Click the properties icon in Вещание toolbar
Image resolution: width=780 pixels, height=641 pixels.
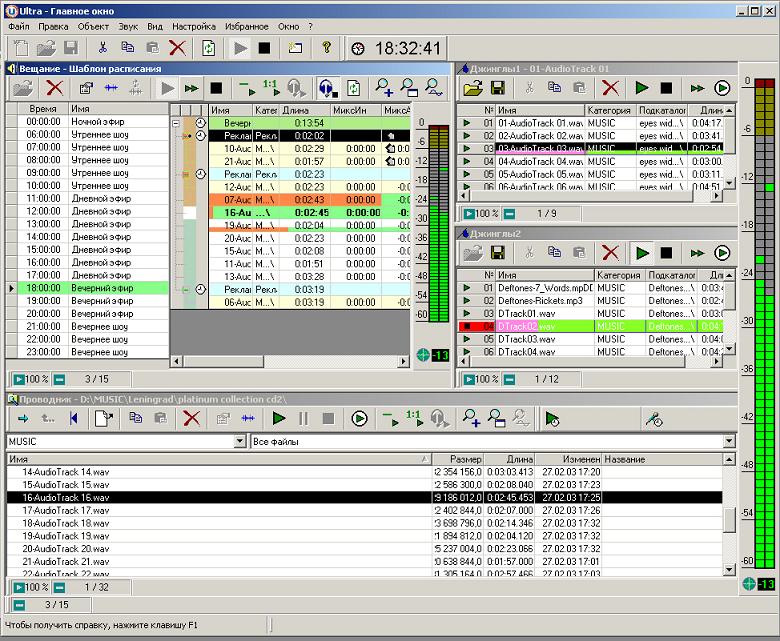tap(86, 89)
